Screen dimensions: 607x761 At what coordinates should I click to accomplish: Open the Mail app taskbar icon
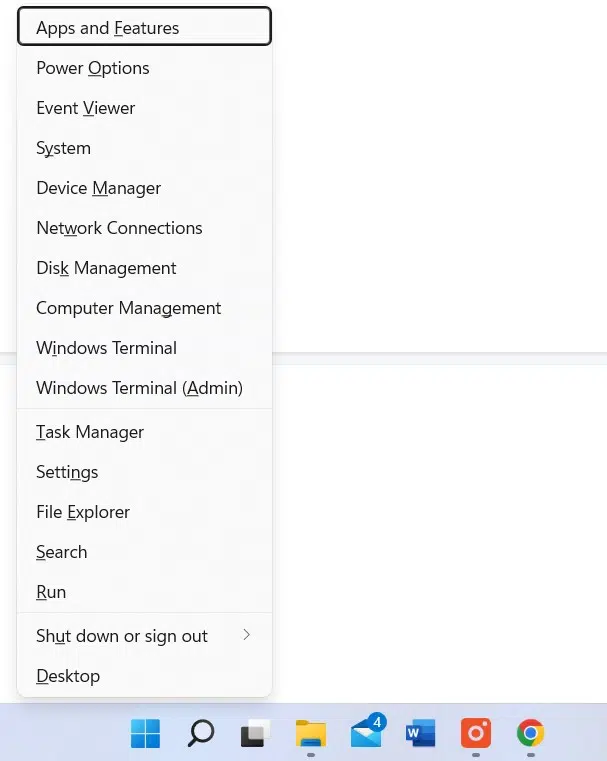click(x=367, y=734)
